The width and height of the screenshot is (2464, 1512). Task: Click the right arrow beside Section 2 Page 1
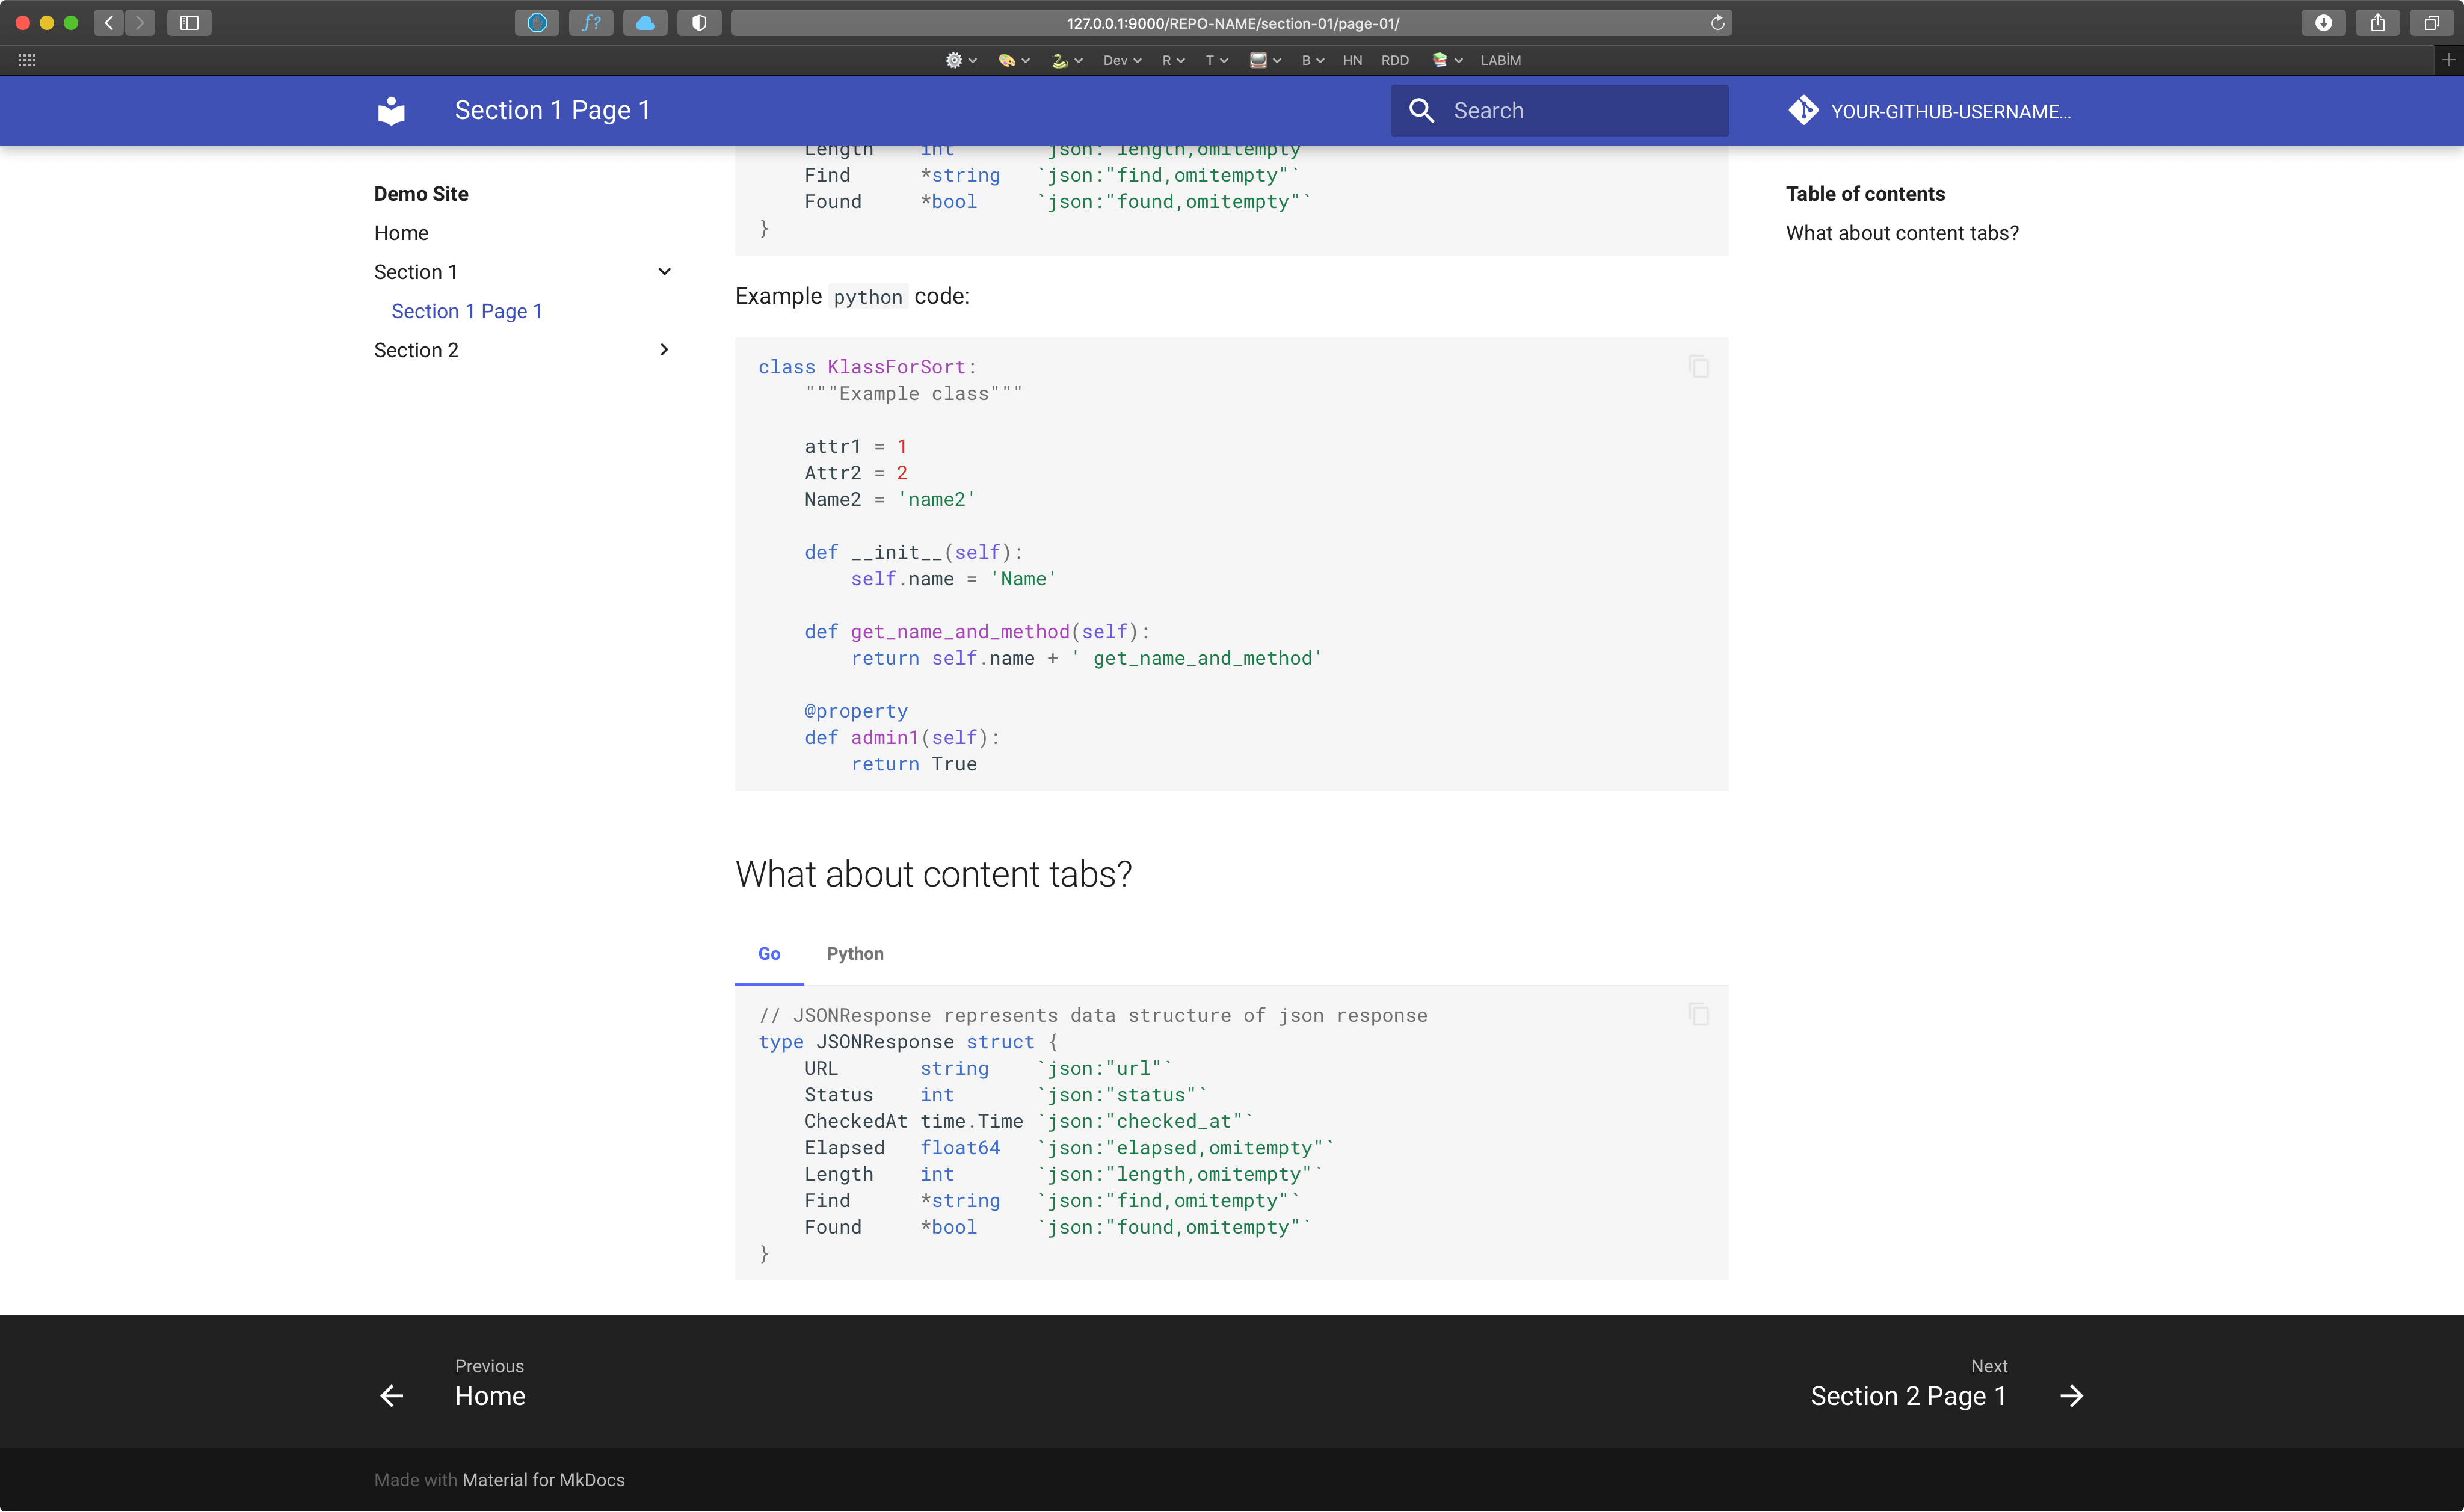2072,1395
